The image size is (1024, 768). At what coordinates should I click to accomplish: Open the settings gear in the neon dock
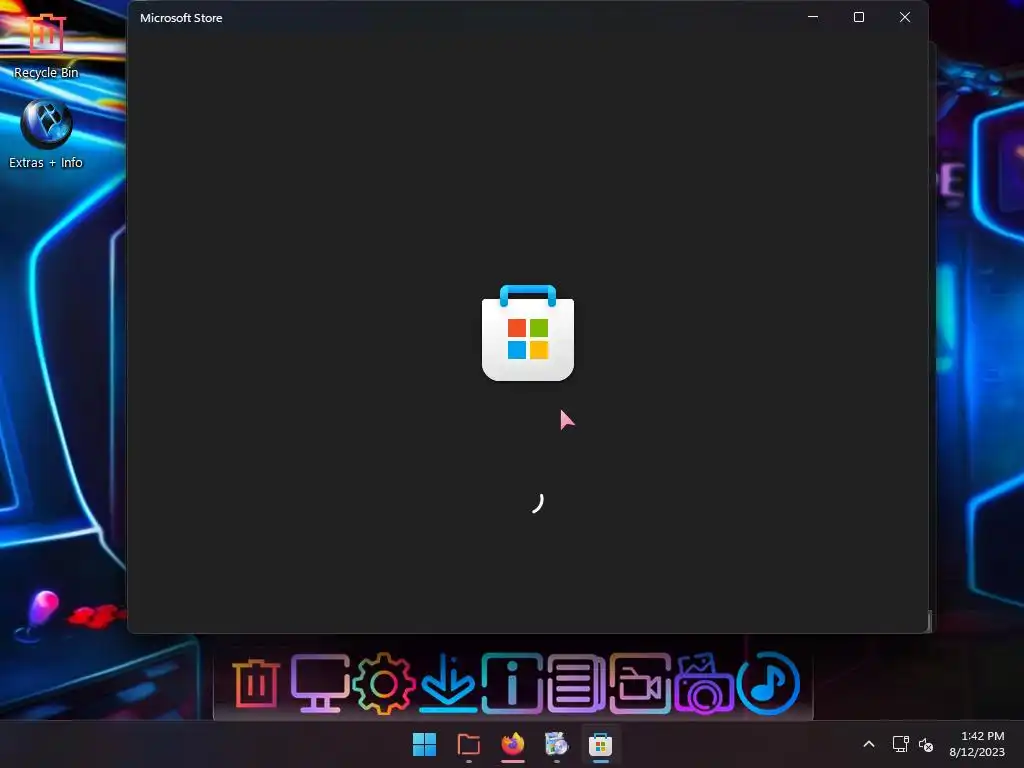(x=383, y=684)
